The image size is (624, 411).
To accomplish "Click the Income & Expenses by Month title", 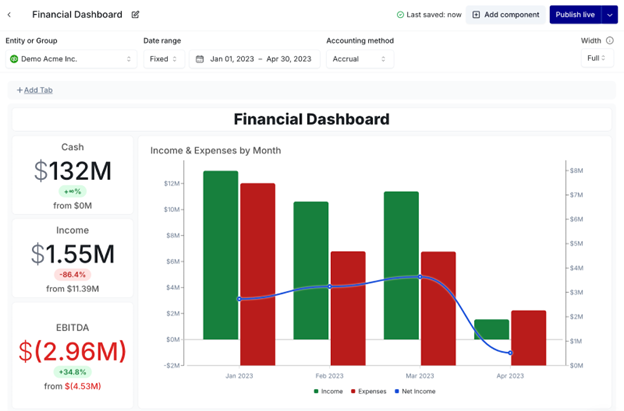I will click(x=216, y=150).
